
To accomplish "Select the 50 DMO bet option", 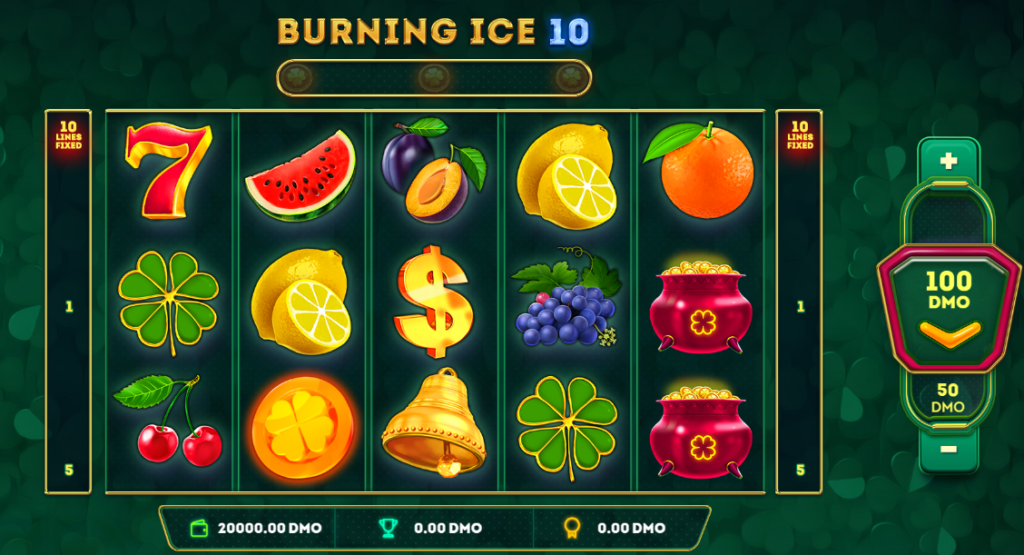I will (x=948, y=398).
